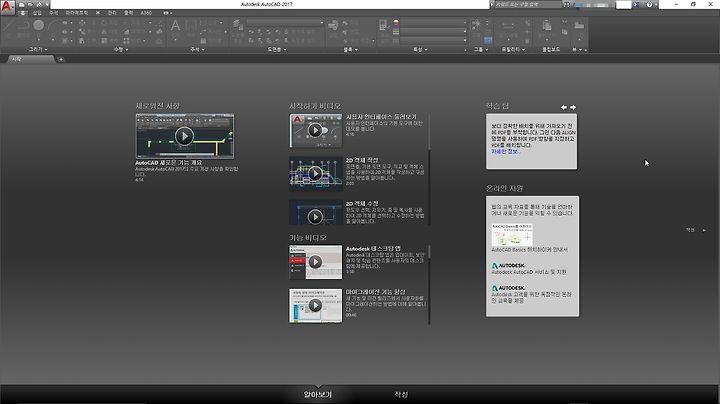Switch to the 알아보기 page at bottom
720x404 pixels.
click(x=317, y=394)
